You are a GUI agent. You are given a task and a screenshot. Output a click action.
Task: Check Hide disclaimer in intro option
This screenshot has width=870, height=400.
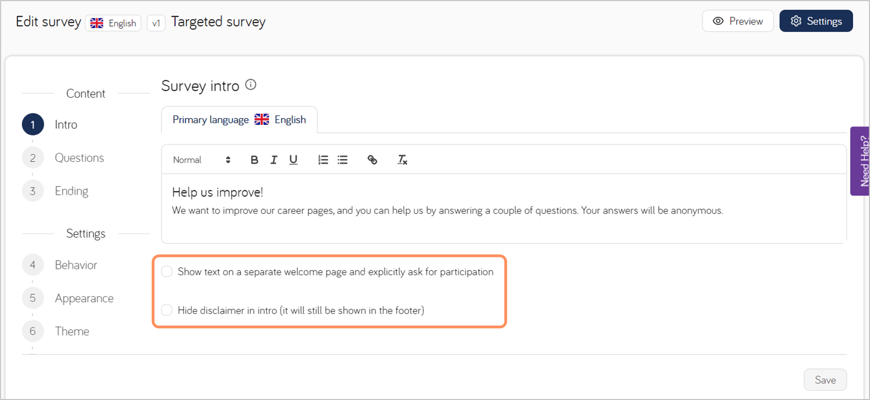167,311
